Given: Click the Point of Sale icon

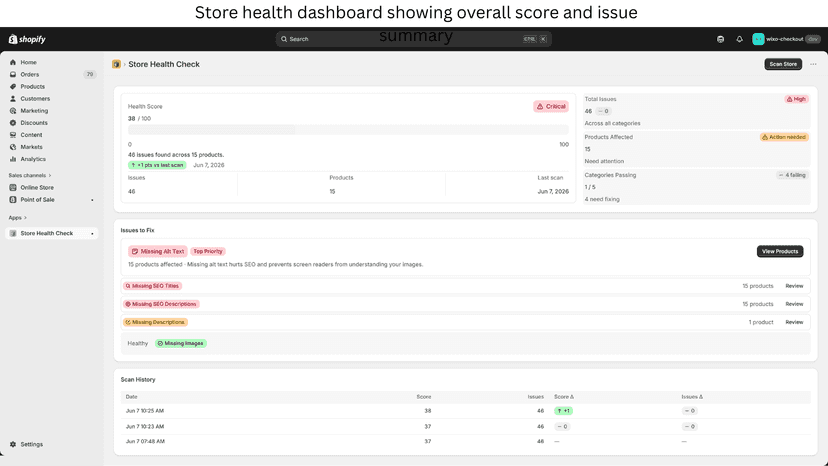Looking at the screenshot, I should pyautogui.click(x=13, y=200).
